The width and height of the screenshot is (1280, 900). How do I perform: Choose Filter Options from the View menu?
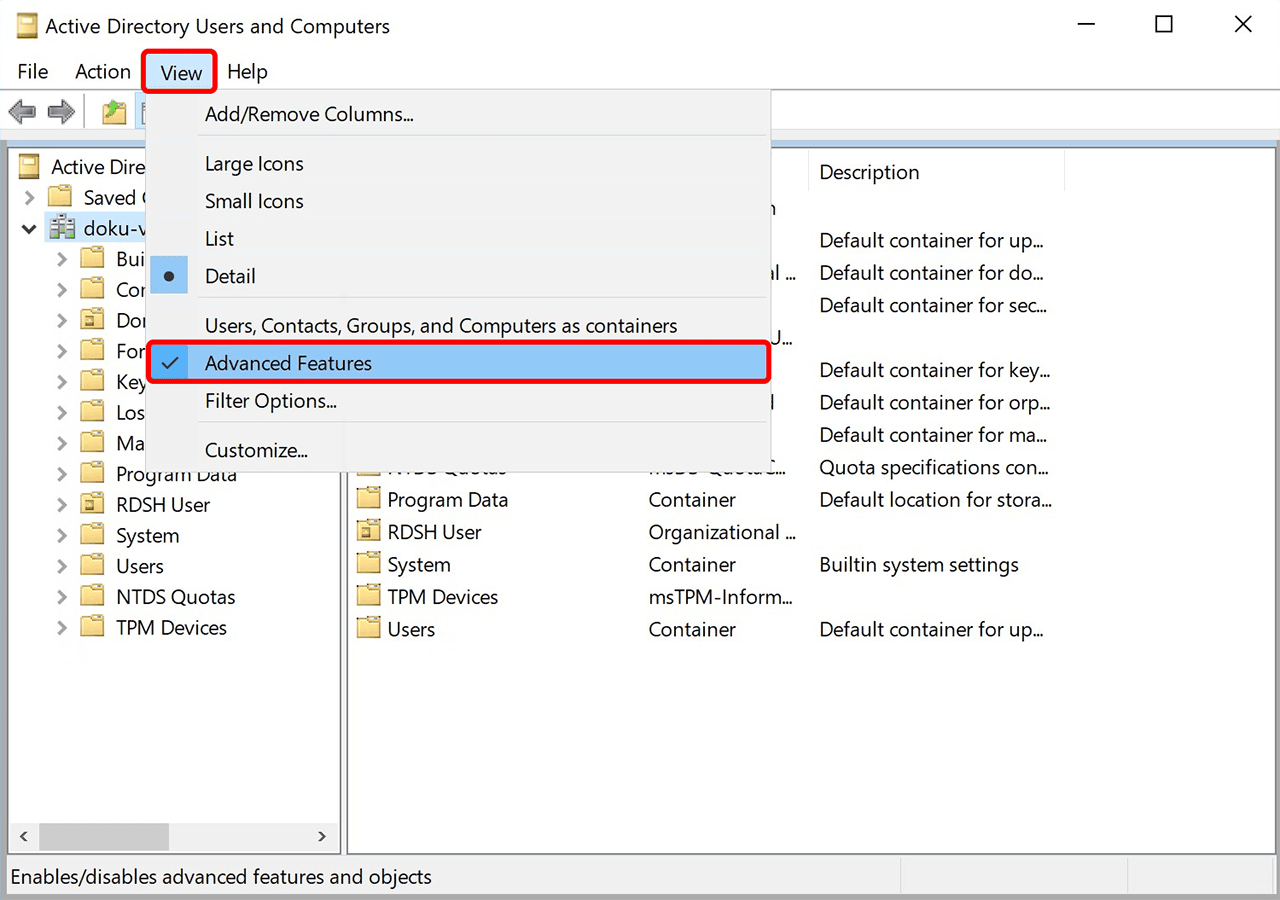[x=270, y=401]
